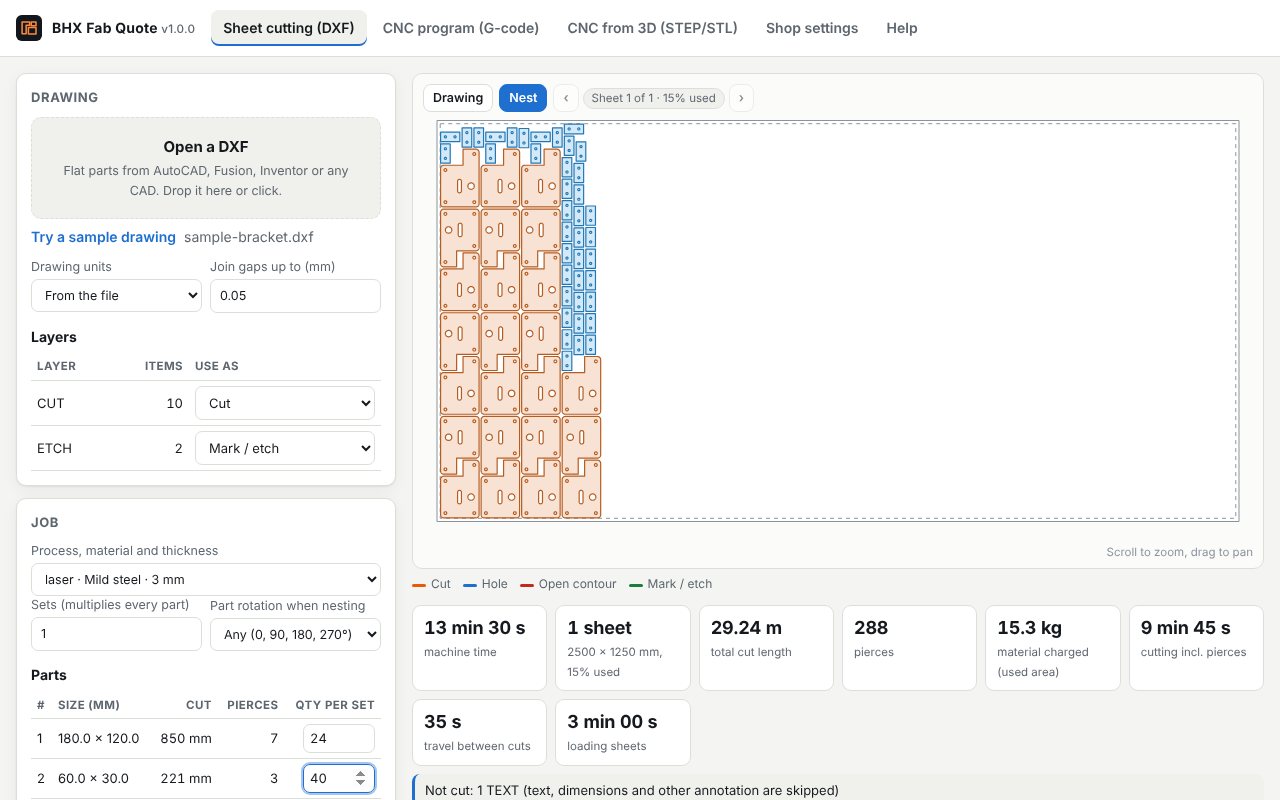Click the Open a DXF drop area
The image size is (1280, 800).
tap(206, 168)
